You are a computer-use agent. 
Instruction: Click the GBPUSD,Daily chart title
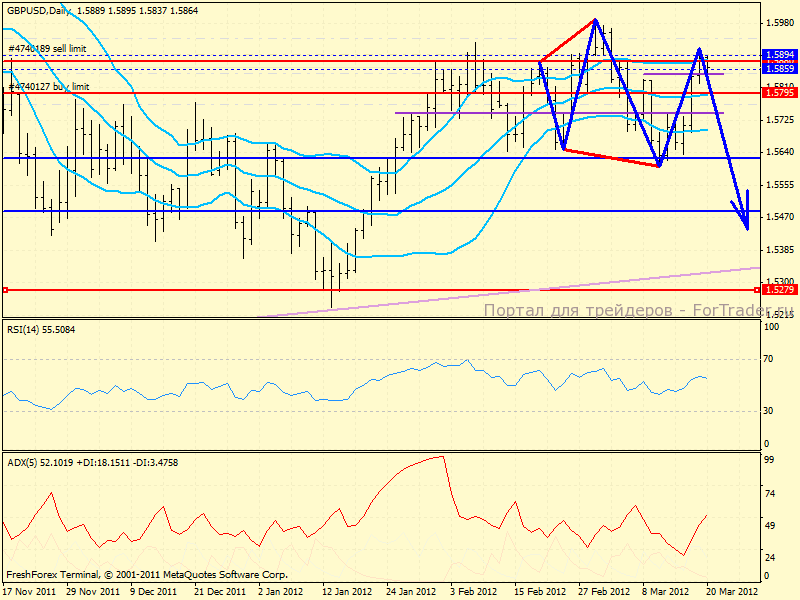[x=40, y=8]
